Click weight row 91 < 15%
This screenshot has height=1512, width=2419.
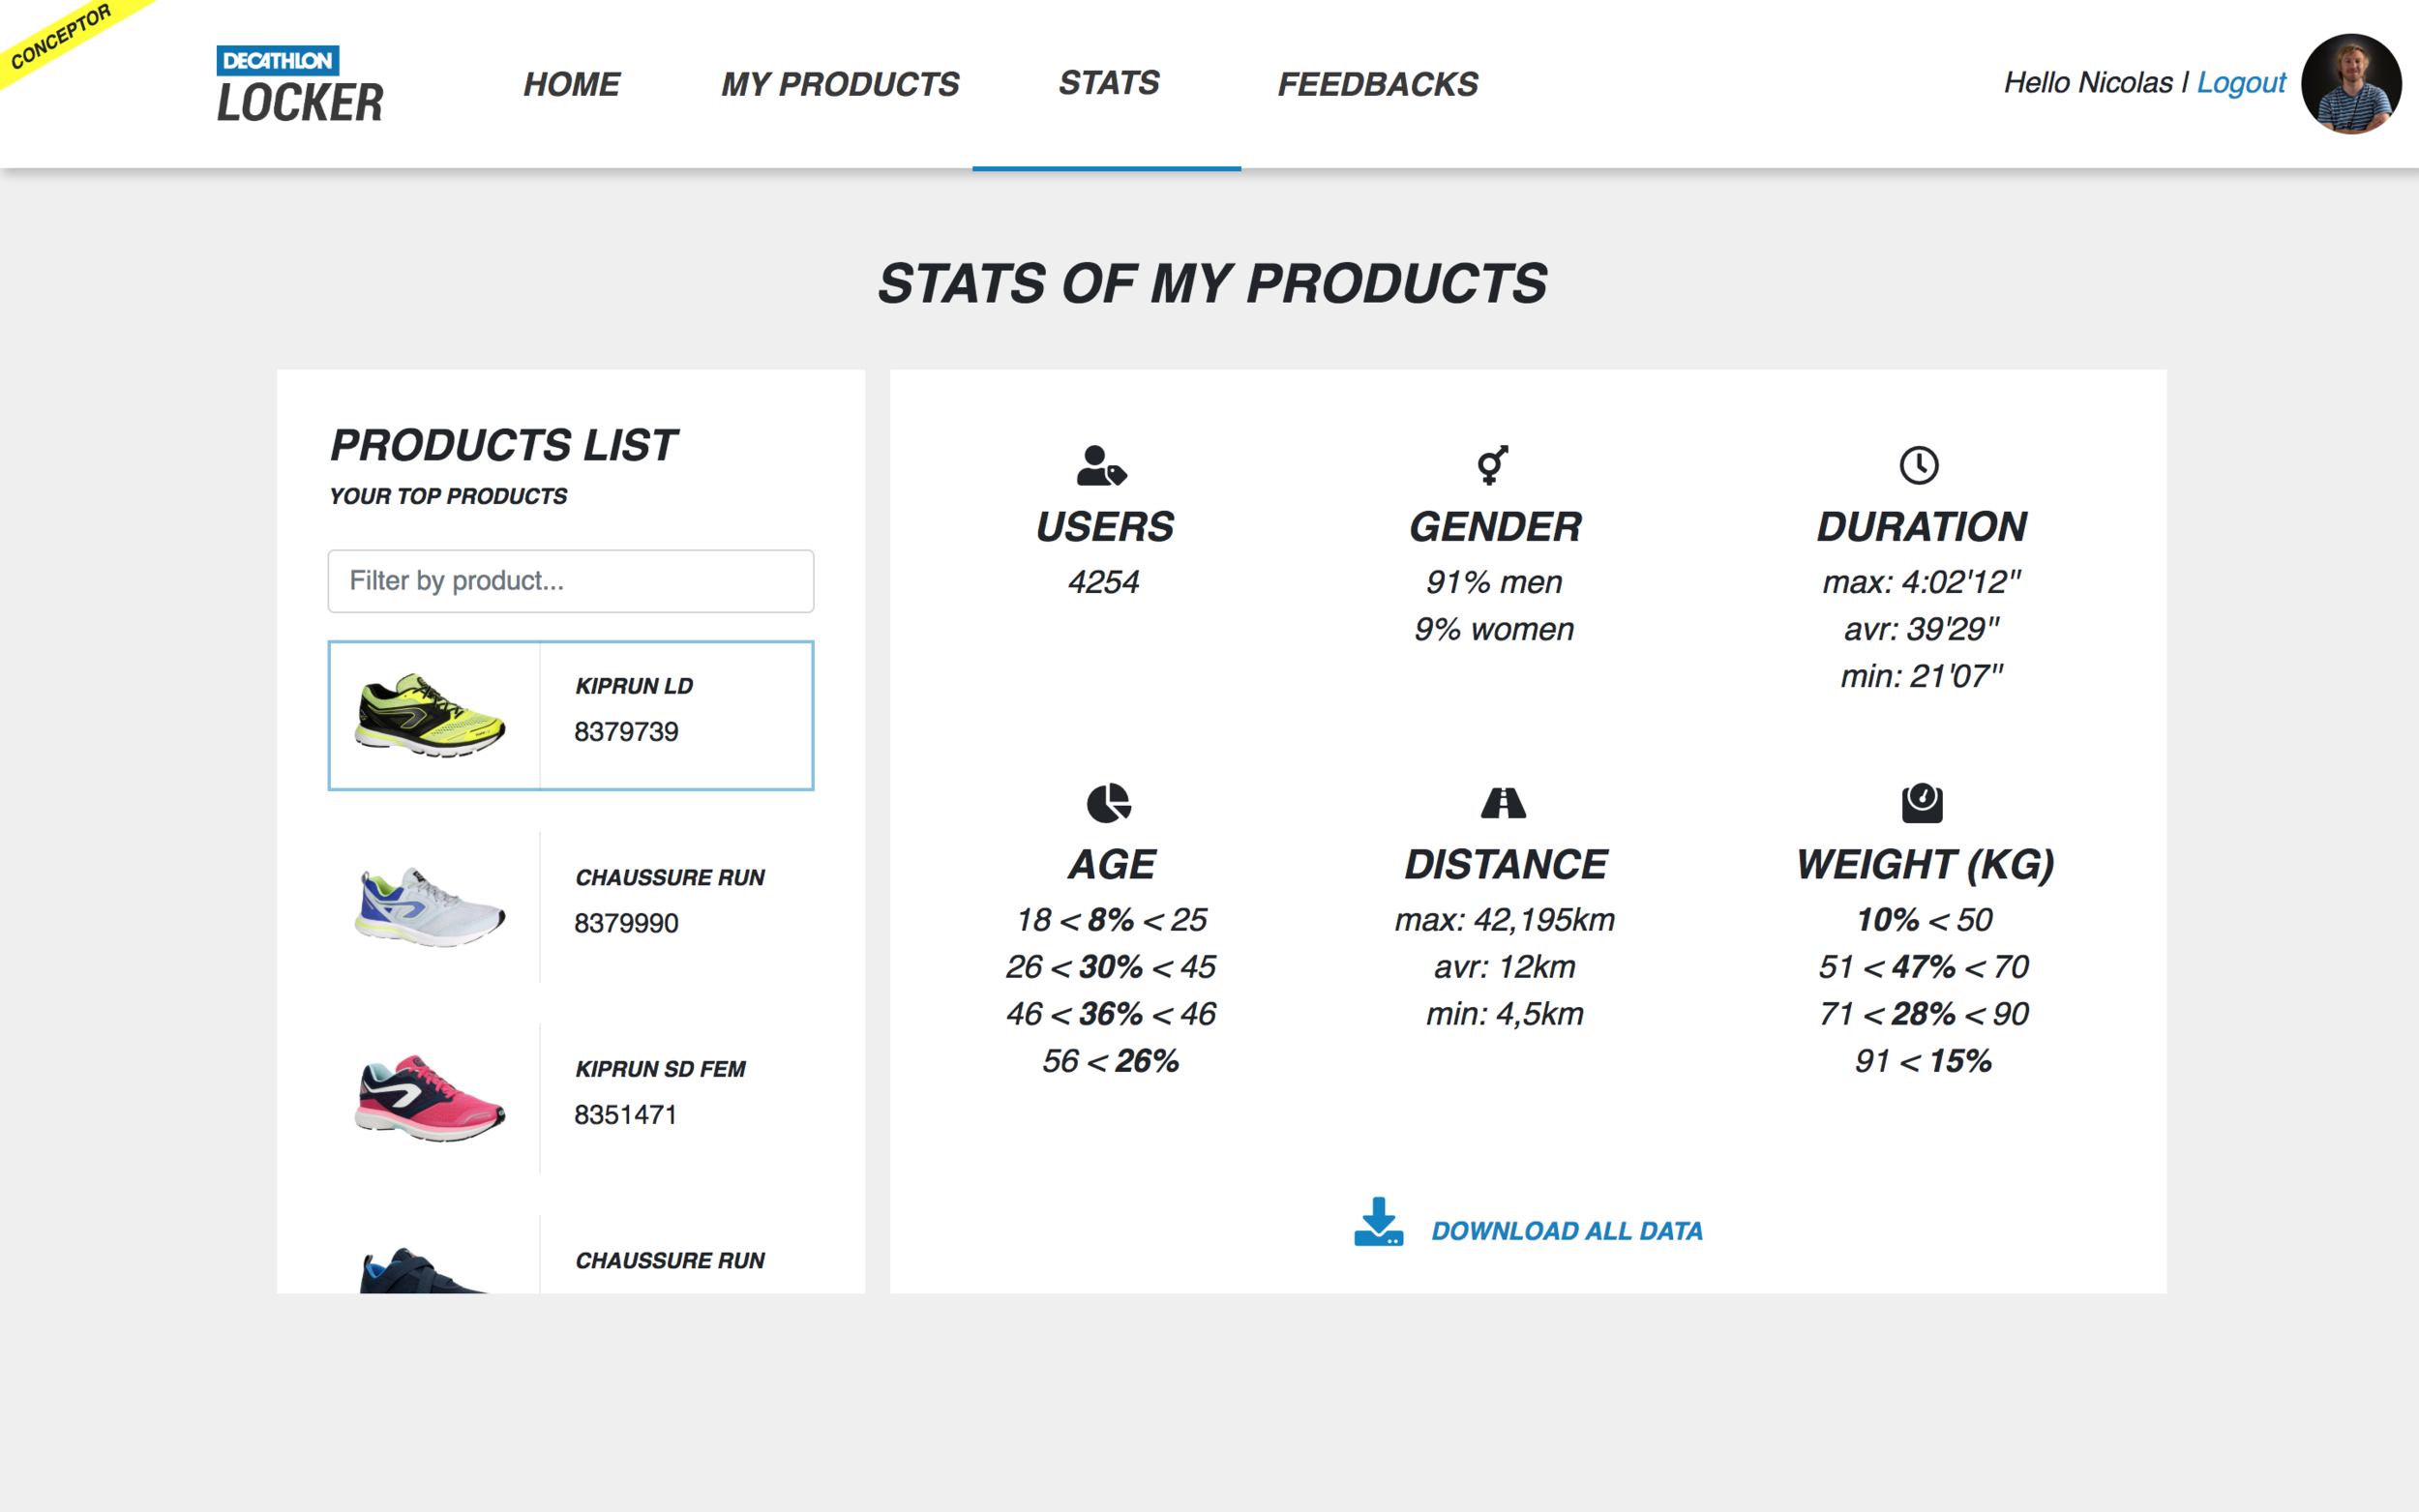coord(1924,1061)
